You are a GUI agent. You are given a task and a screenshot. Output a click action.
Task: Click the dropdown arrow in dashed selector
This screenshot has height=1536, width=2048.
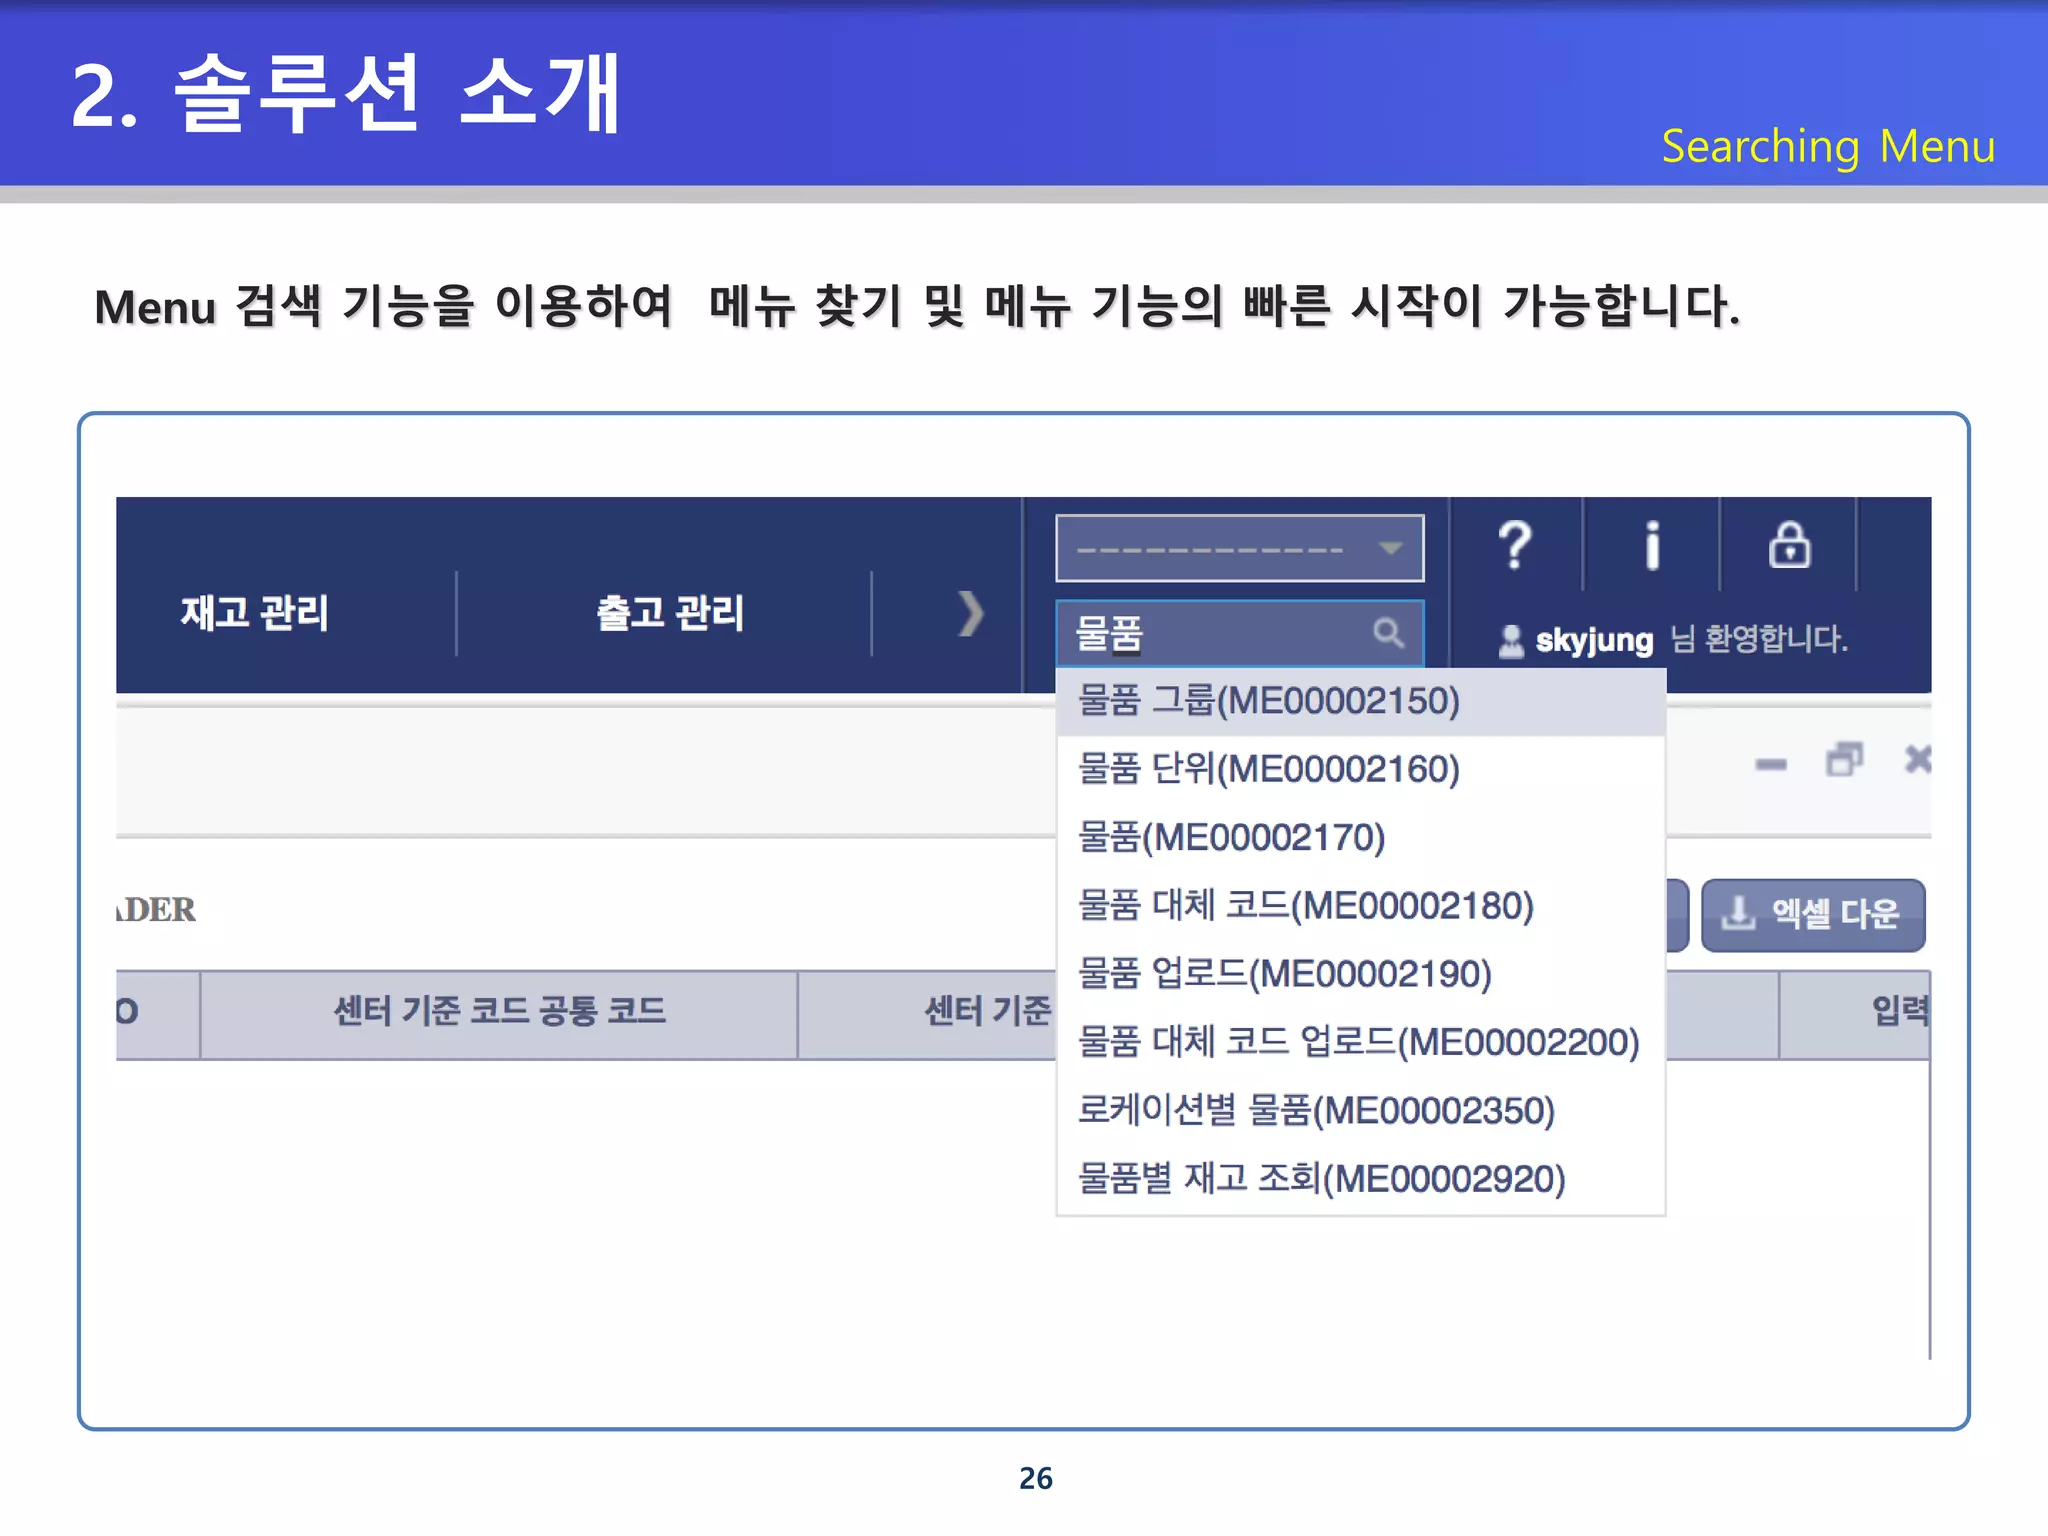coord(1390,548)
